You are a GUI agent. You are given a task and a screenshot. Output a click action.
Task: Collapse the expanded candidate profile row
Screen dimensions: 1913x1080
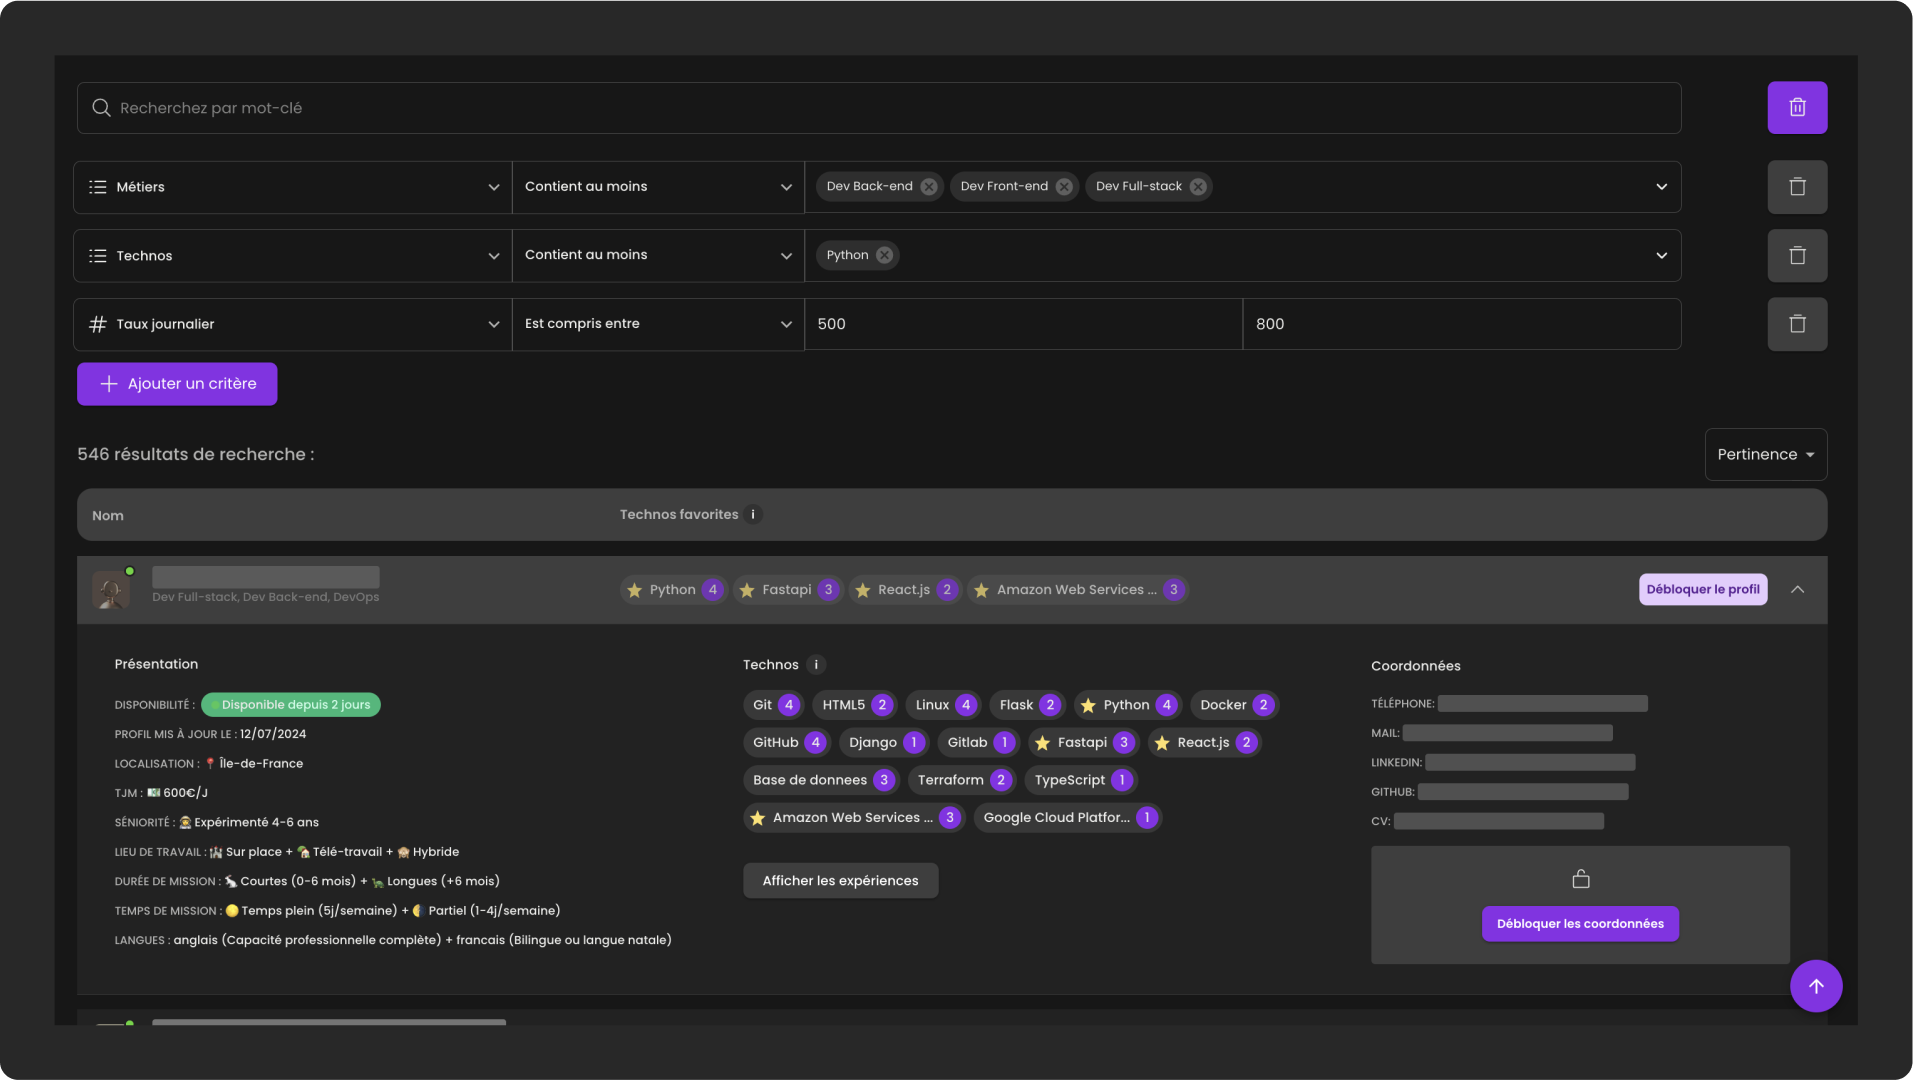click(x=1797, y=590)
